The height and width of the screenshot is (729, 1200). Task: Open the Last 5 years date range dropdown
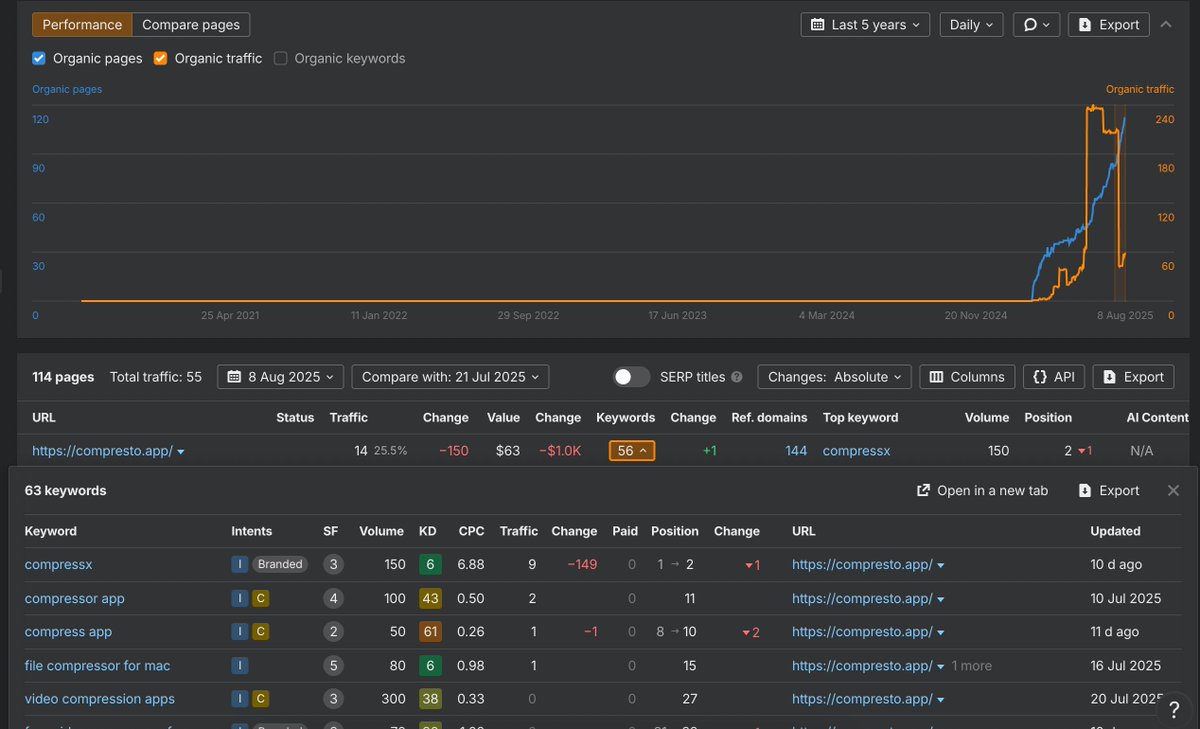(865, 25)
